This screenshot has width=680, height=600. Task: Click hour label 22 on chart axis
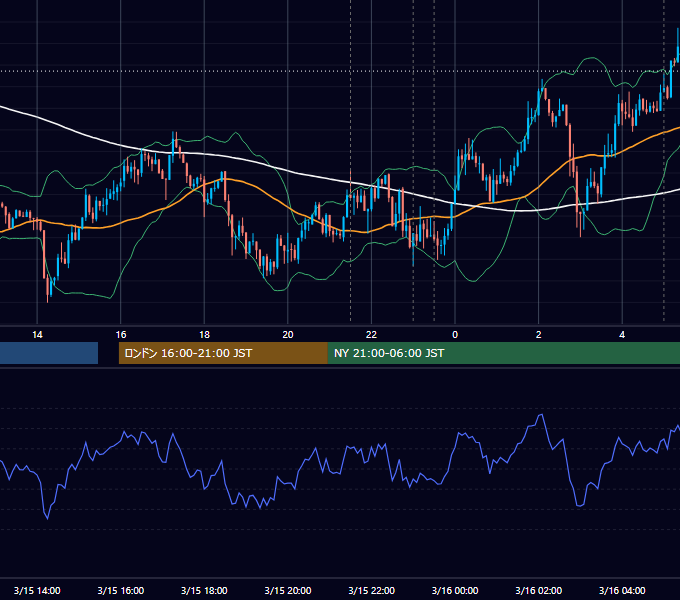[371, 335]
